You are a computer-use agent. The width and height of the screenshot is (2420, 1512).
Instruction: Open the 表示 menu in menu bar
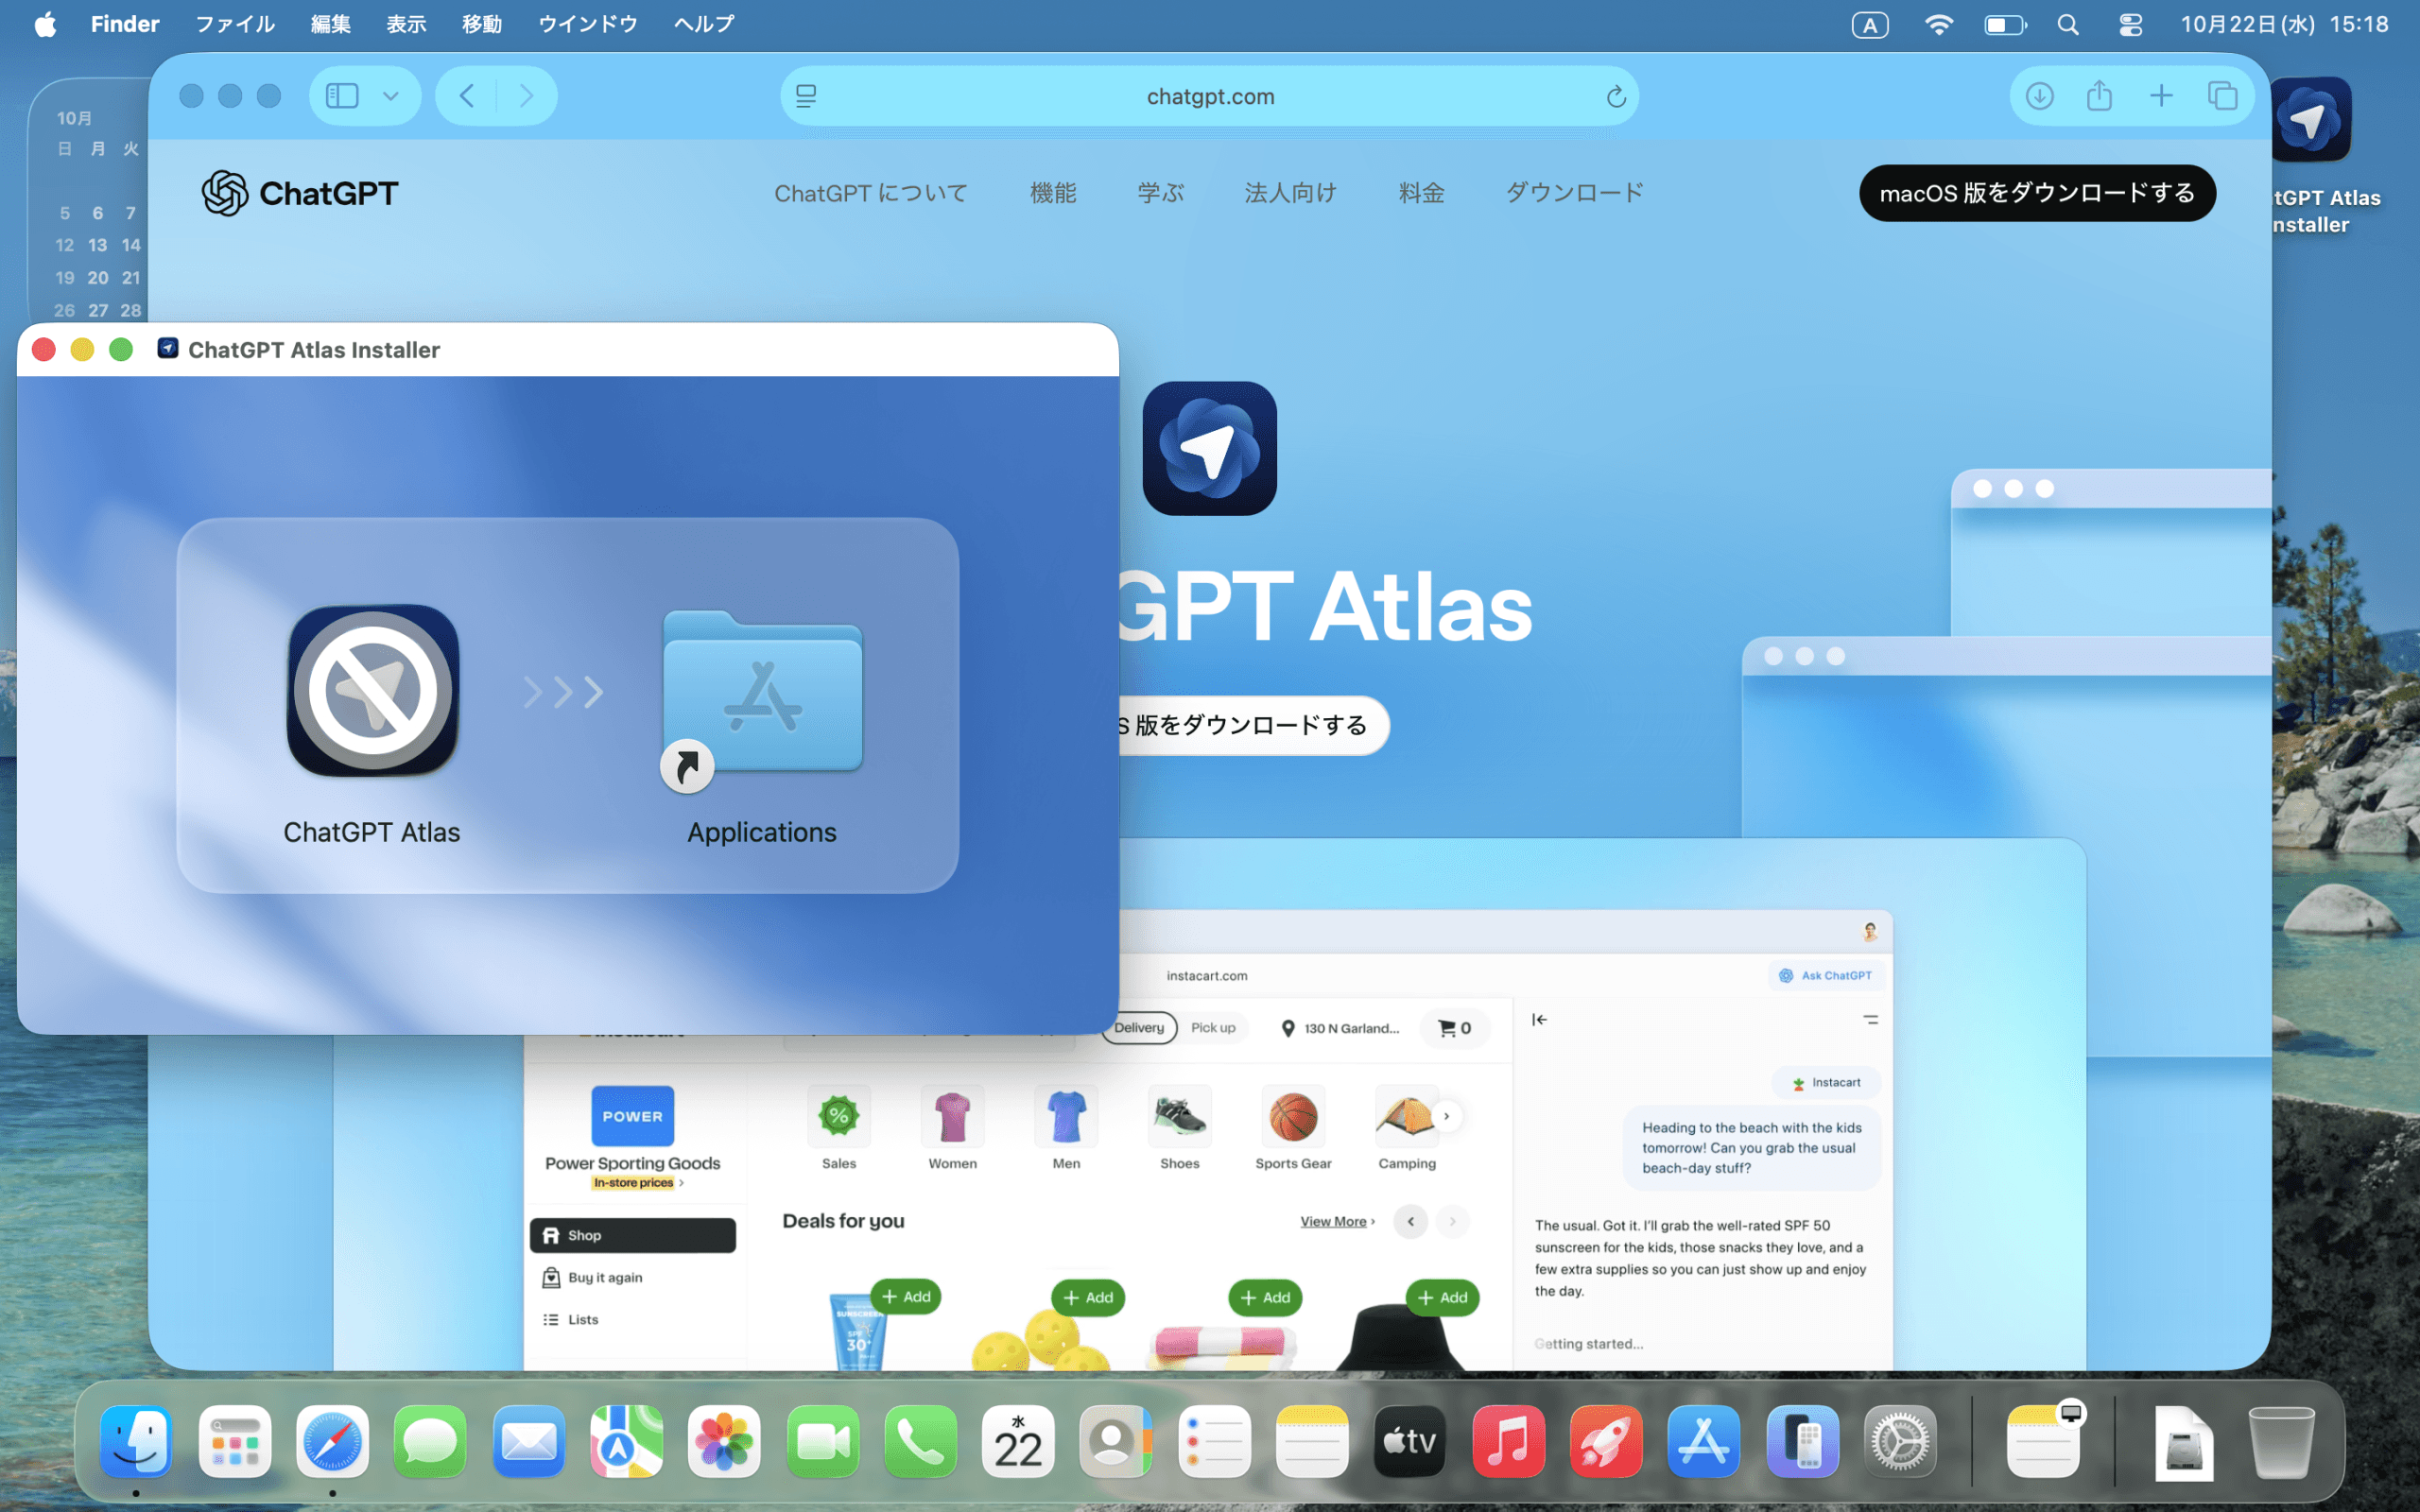click(406, 24)
